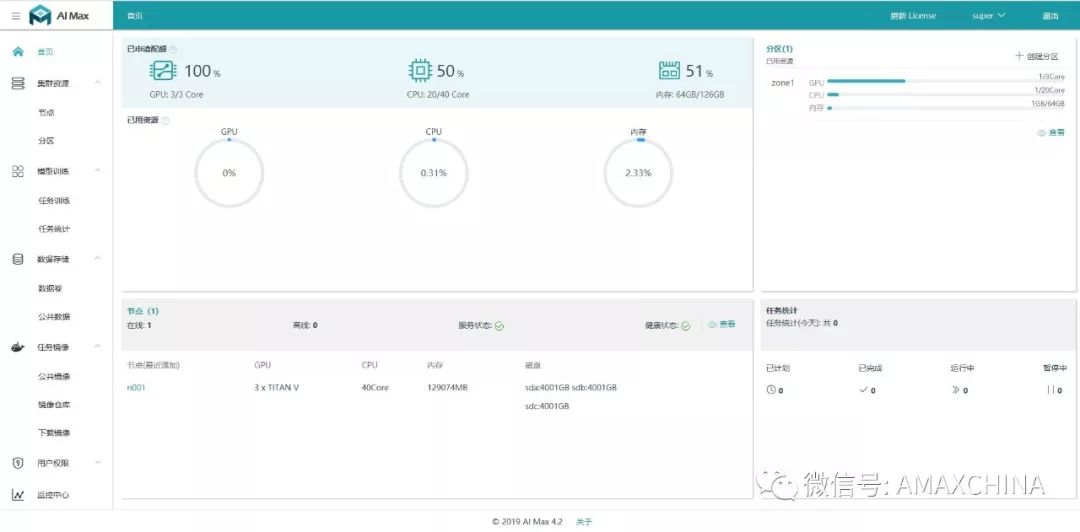
Task: Open node n001 link in node table
Action: click(x=136, y=387)
